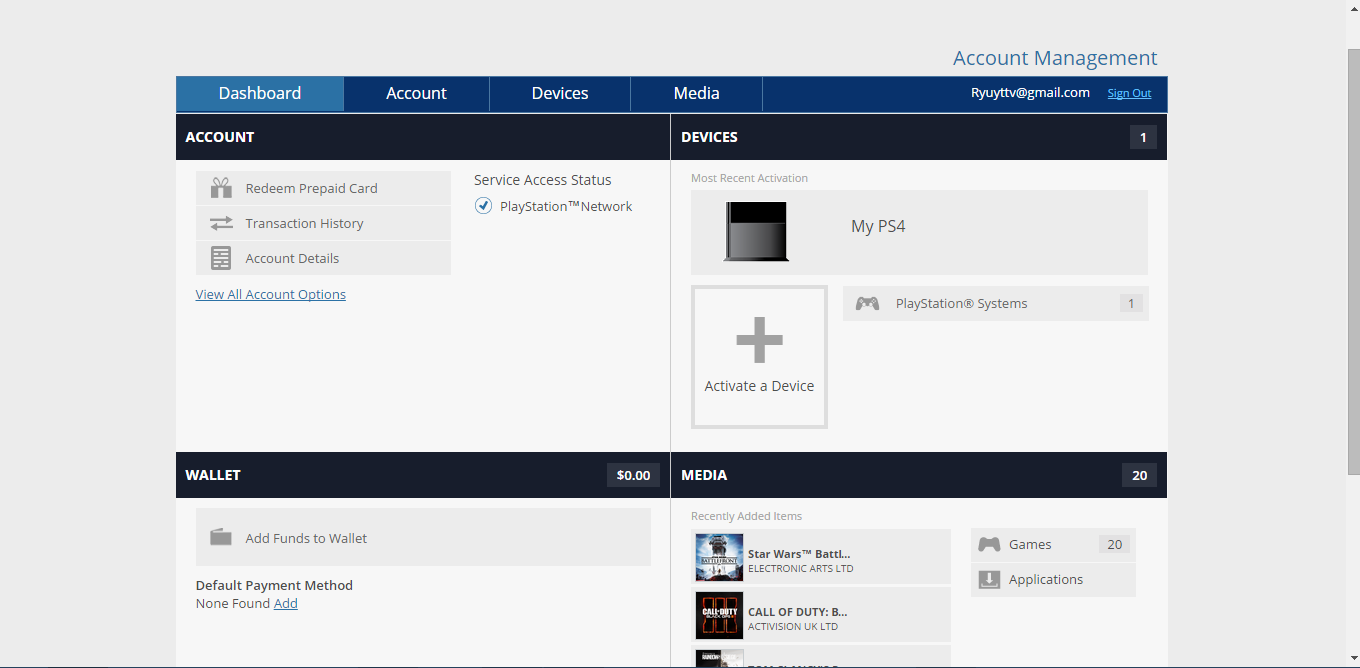Click the wallet icon beside Add Funds

(221, 537)
